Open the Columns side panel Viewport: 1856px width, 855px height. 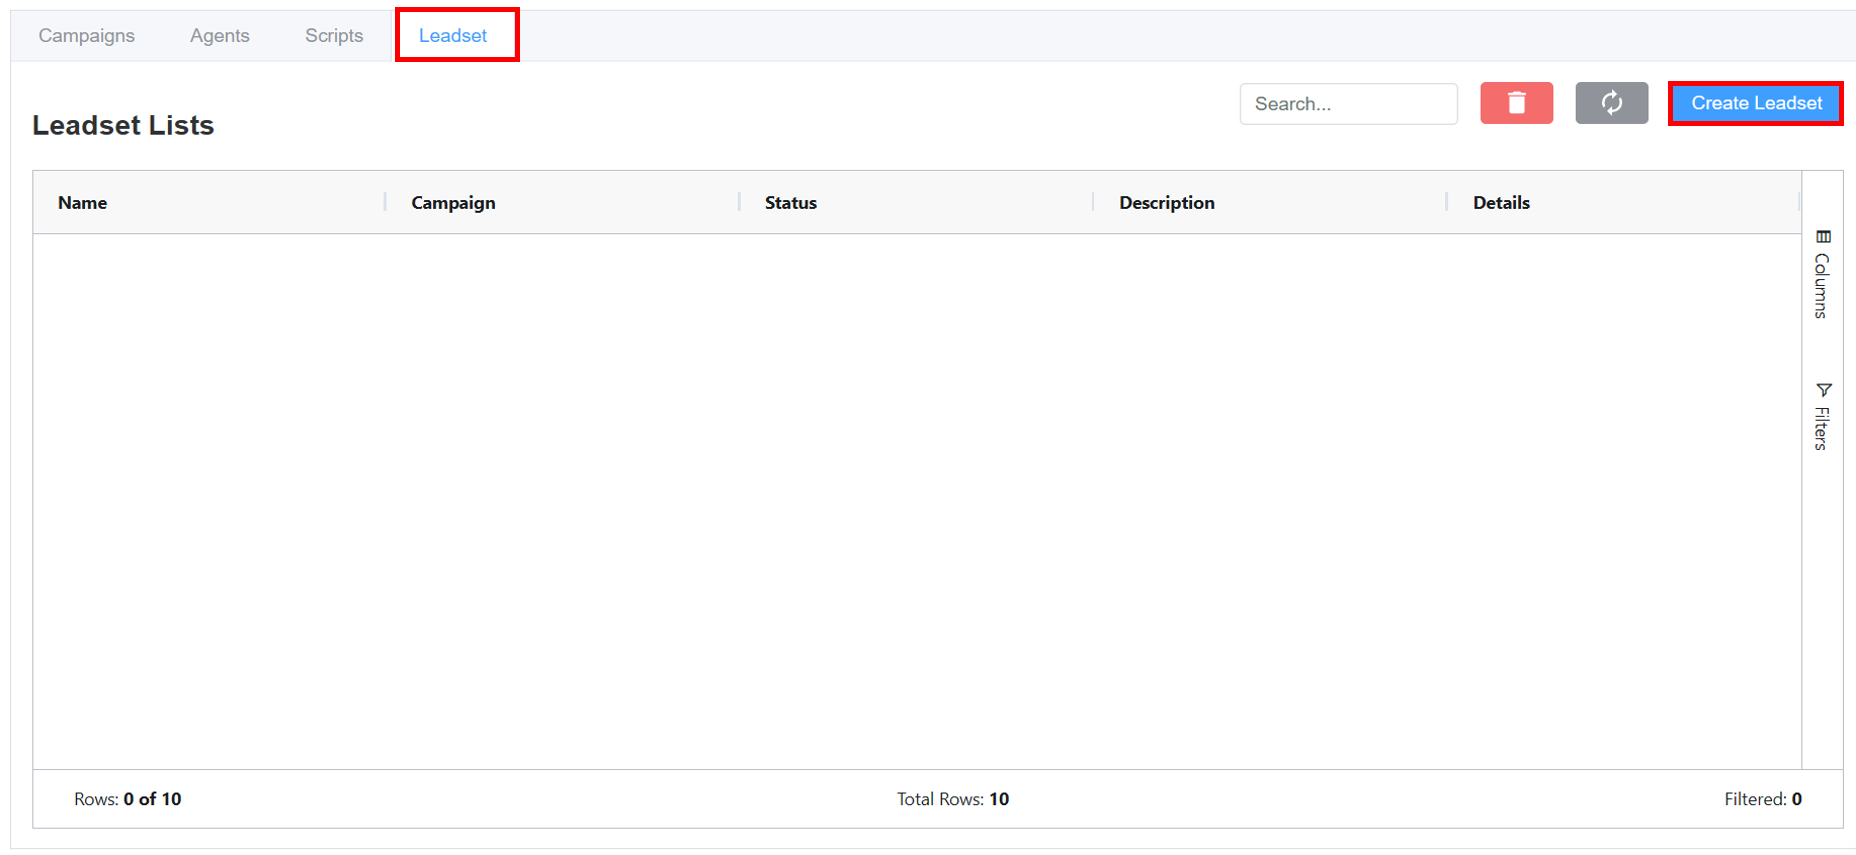[1822, 275]
